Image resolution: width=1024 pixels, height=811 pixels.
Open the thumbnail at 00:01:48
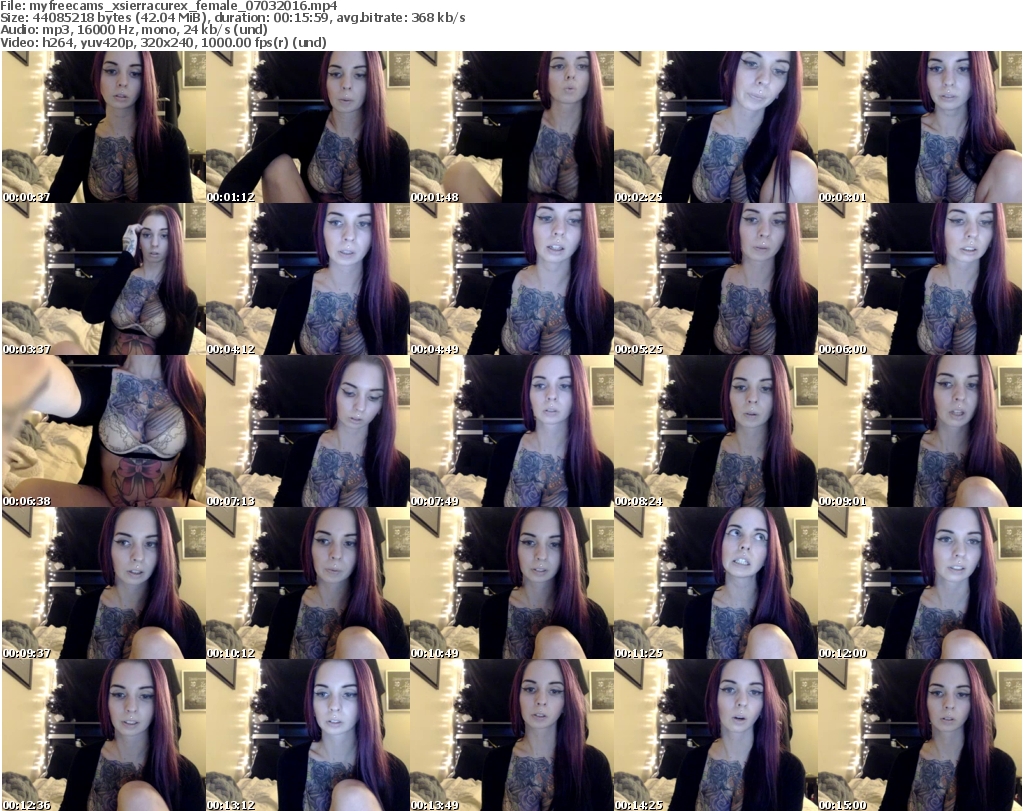(511, 127)
